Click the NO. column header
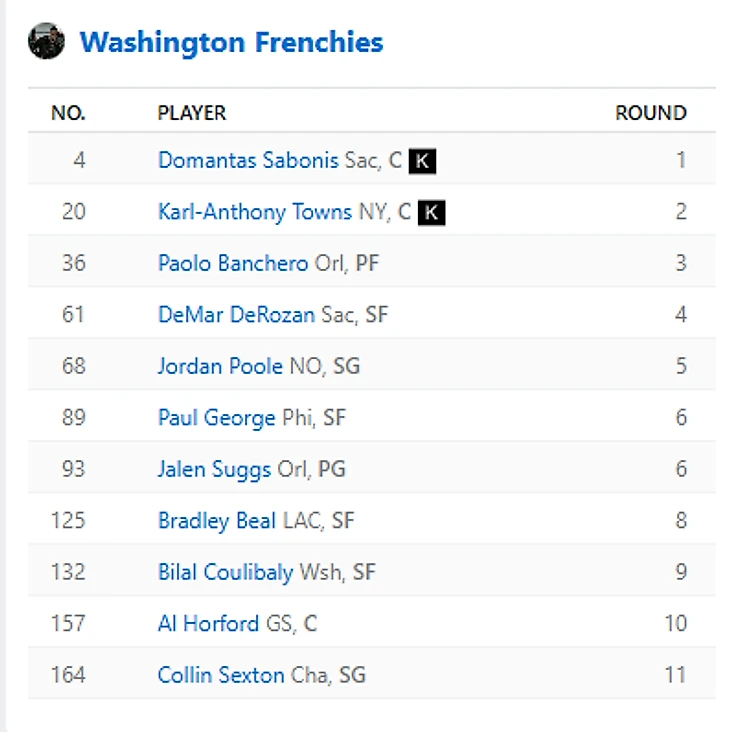 (x=68, y=113)
